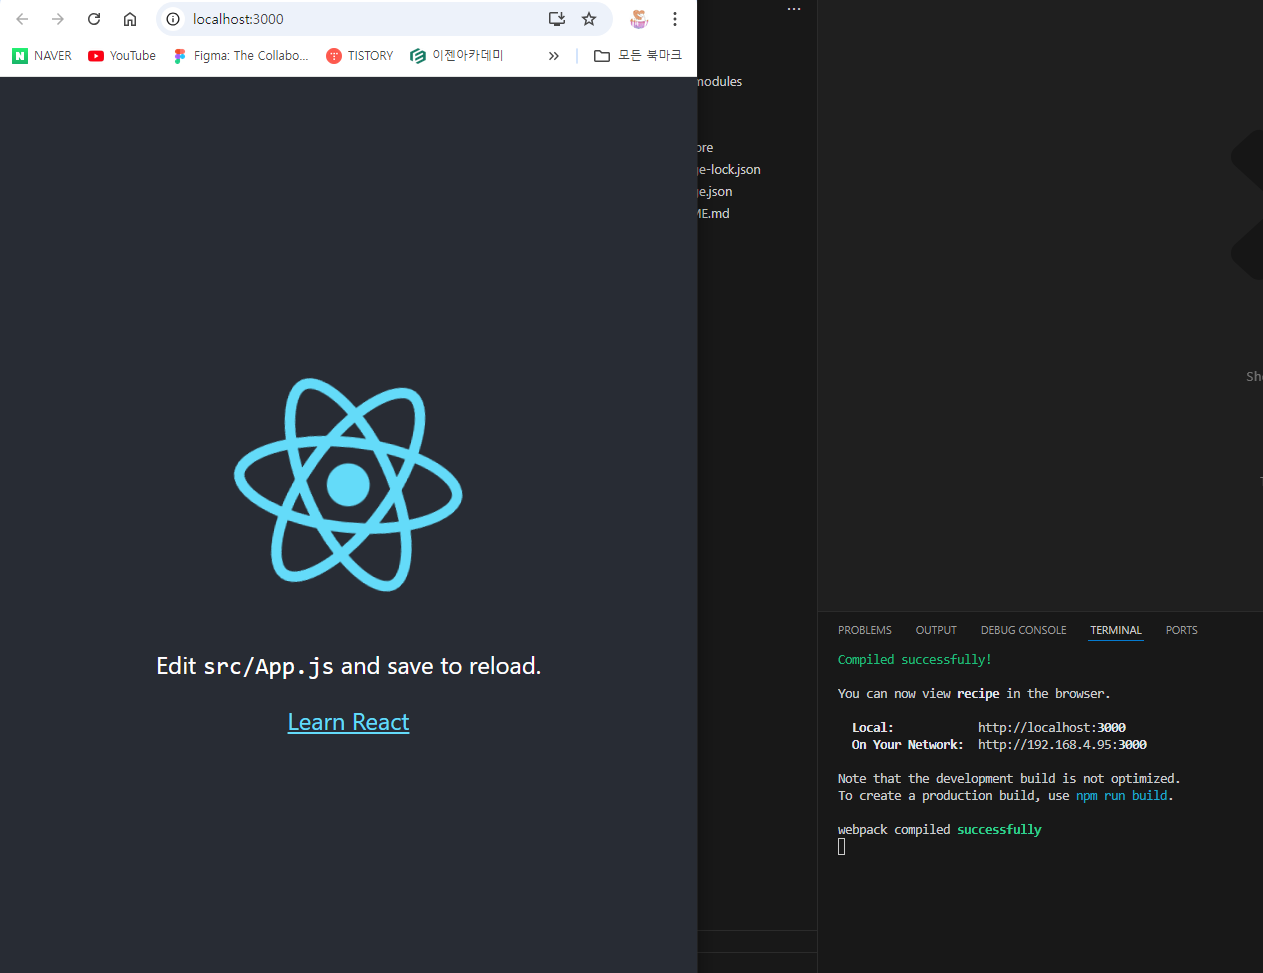Image resolution: width=1263 pixels, height=973 pixels.
Task: Switch to the PROBLEMS panel tab
Action: [x=865, y=630]
